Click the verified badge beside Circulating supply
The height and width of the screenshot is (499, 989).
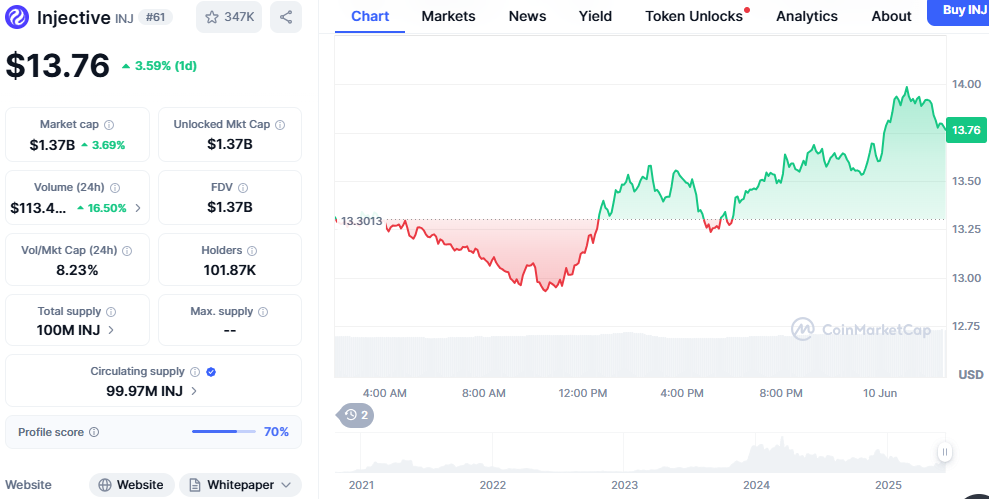(x=211, y=372)
